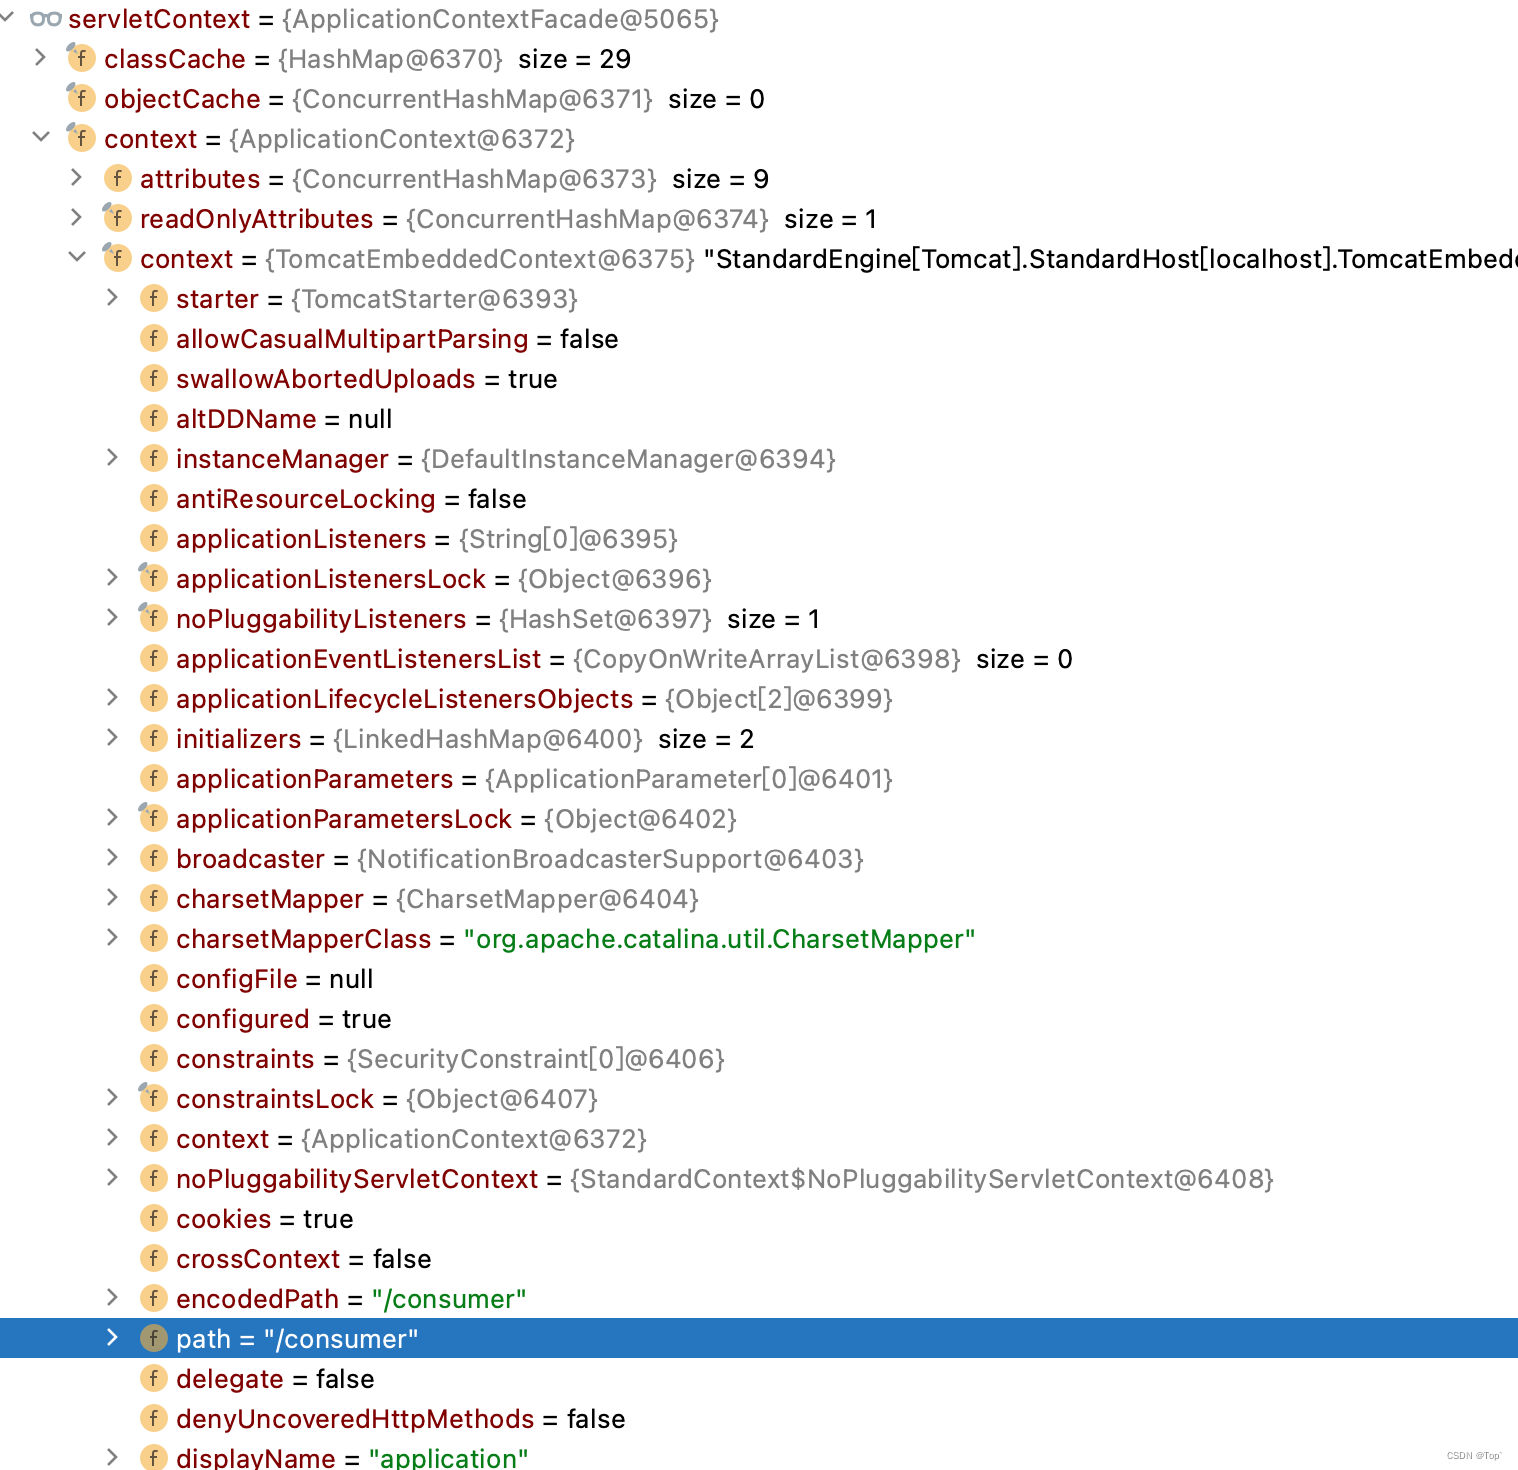
Task: Click field icon of altDDName
Action: pos(153,418)
